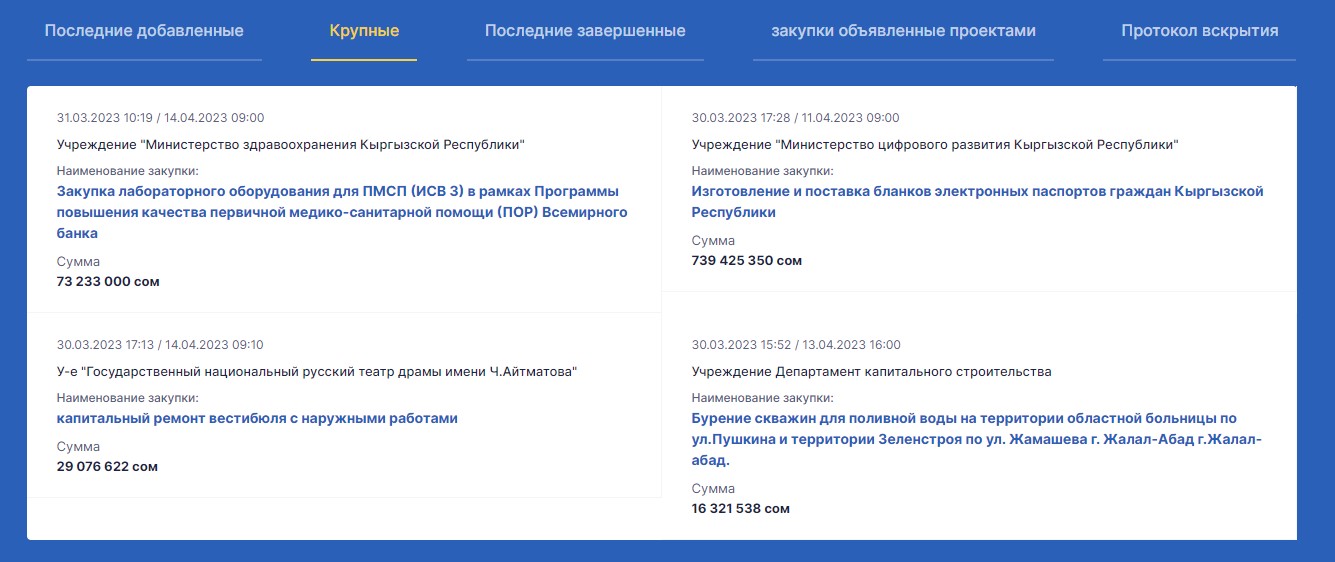Click the sum 16 321 538 сом
Image resolution: width=1335 pixels, height=562 pixels.
tap(741, 509)
